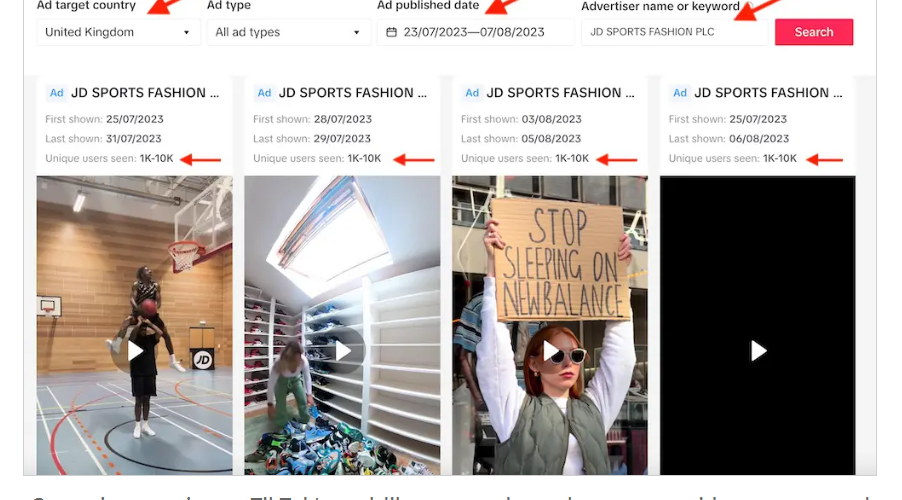Screen dimensions: 902x500
Task: Open the Ad target country dropdown
Action: point(118,32)
